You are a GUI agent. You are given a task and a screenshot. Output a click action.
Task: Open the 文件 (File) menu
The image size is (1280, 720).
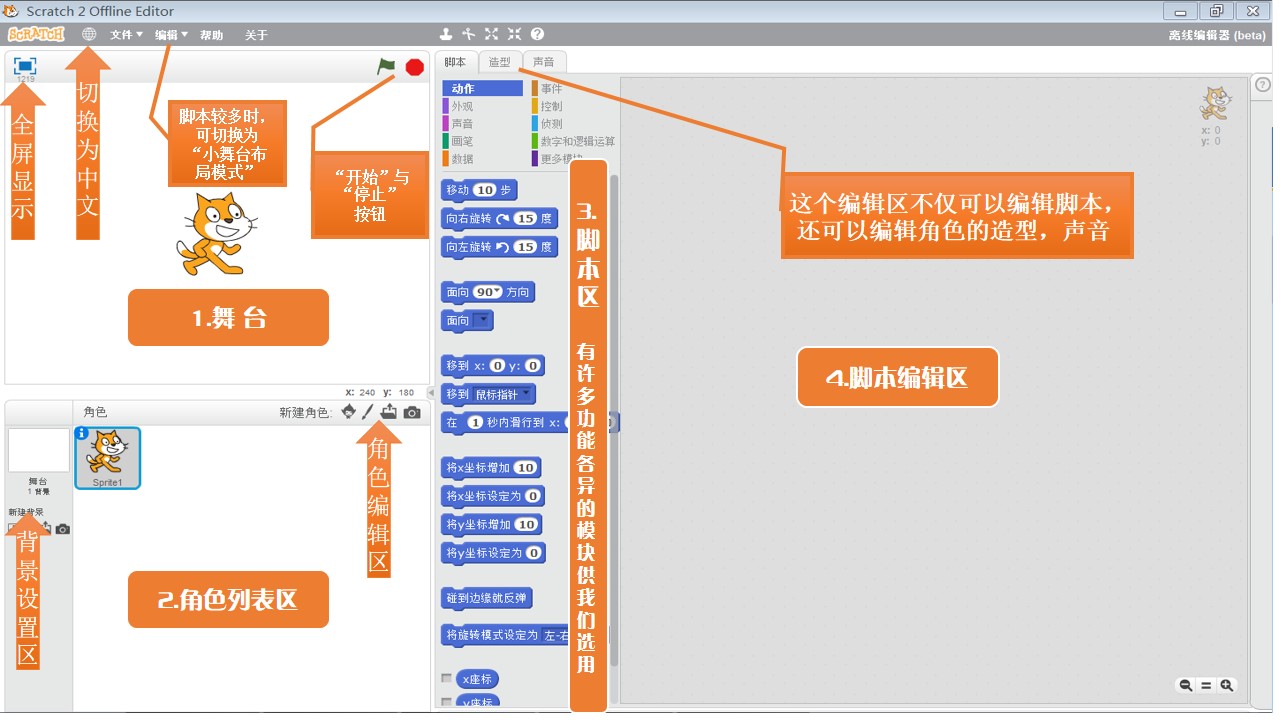tap(126, 35)
